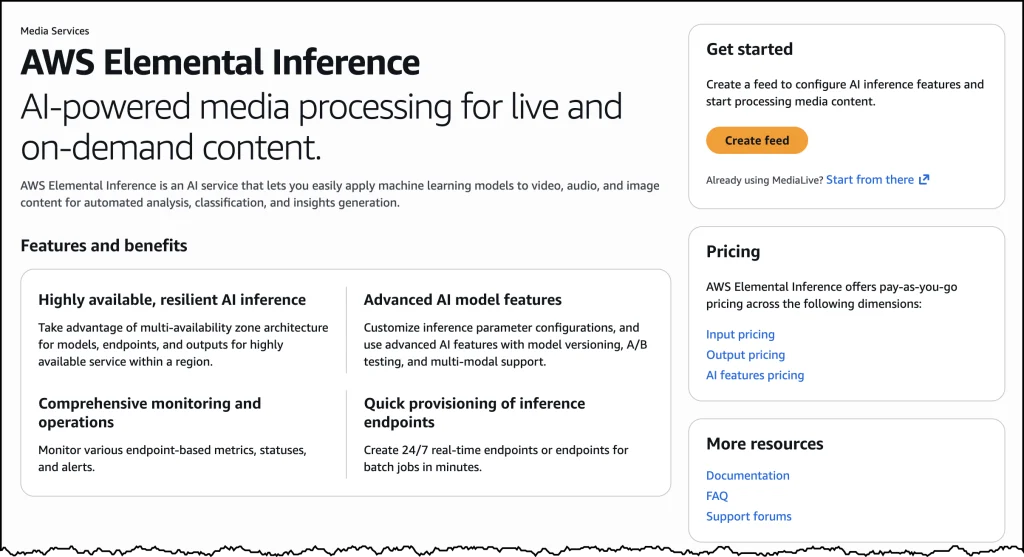Click the Quick provisioning of inference endpoints heading
The height and width of the screenshot is (557, 1024).
coord(474,413)
